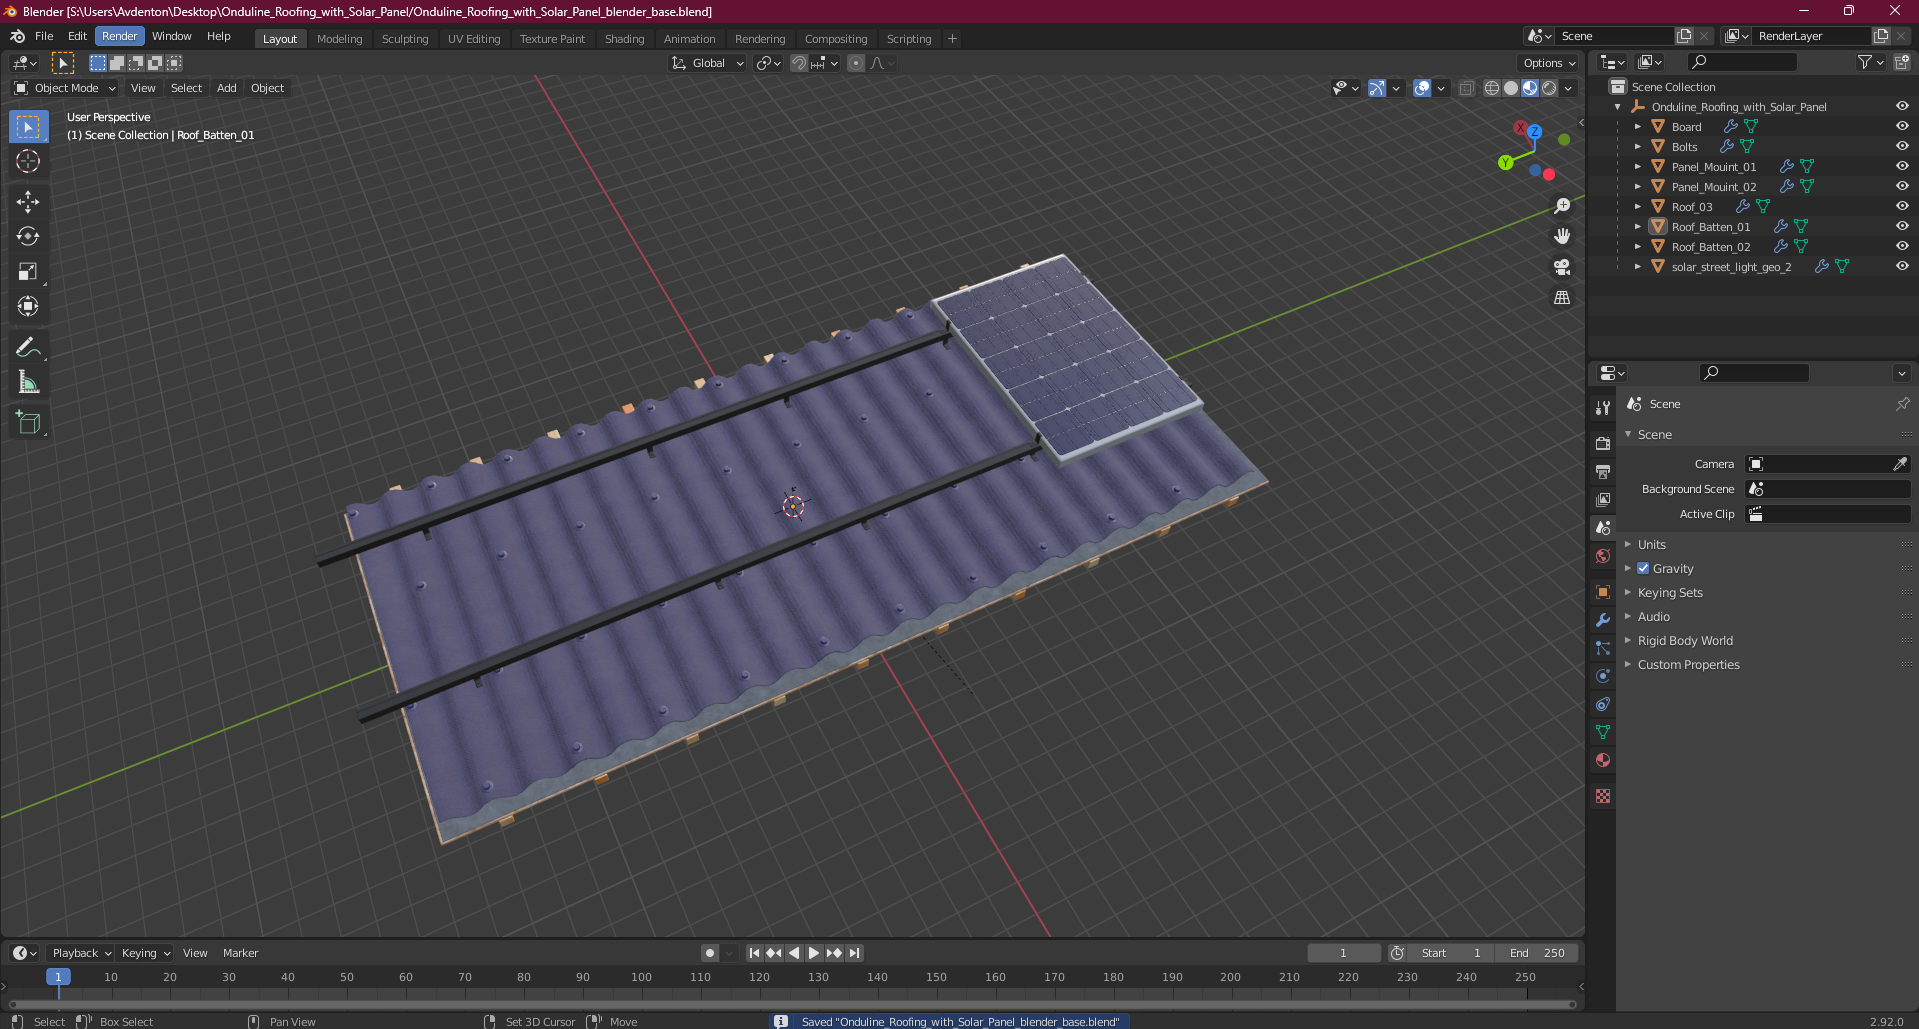Viewport: 1919px width, 1029px height.
Task: Select the Rotate tool
Action: point(28,236)
